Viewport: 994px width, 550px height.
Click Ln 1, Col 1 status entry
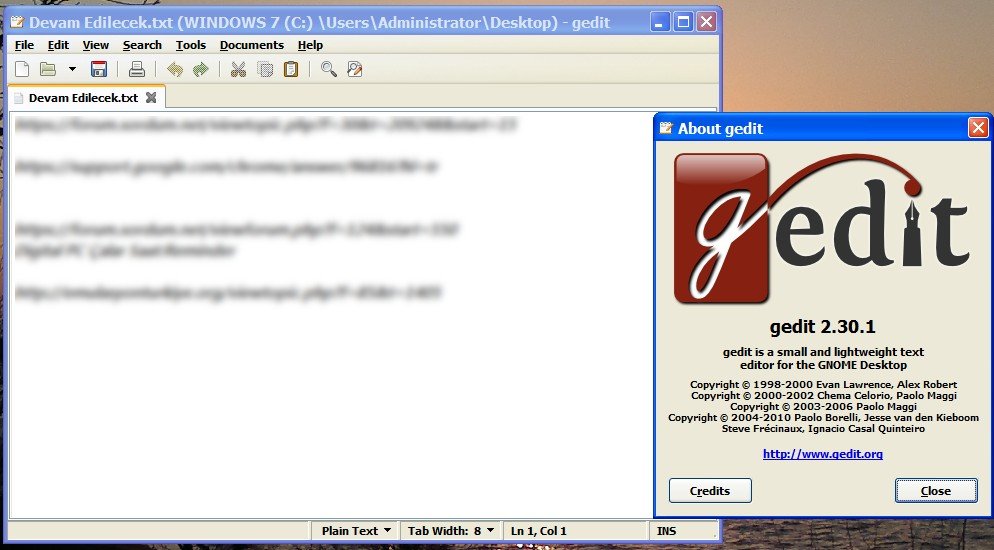[x=539, y=531]
